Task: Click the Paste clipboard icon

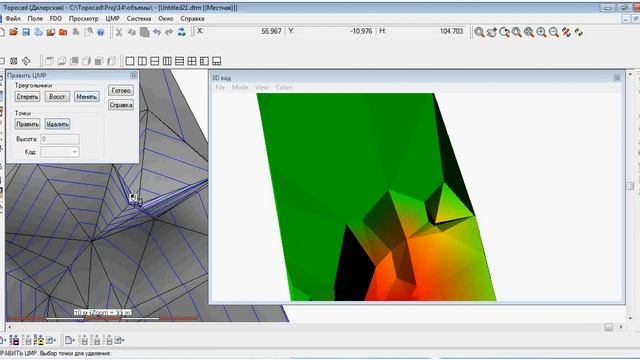Action: coord(144,32)
